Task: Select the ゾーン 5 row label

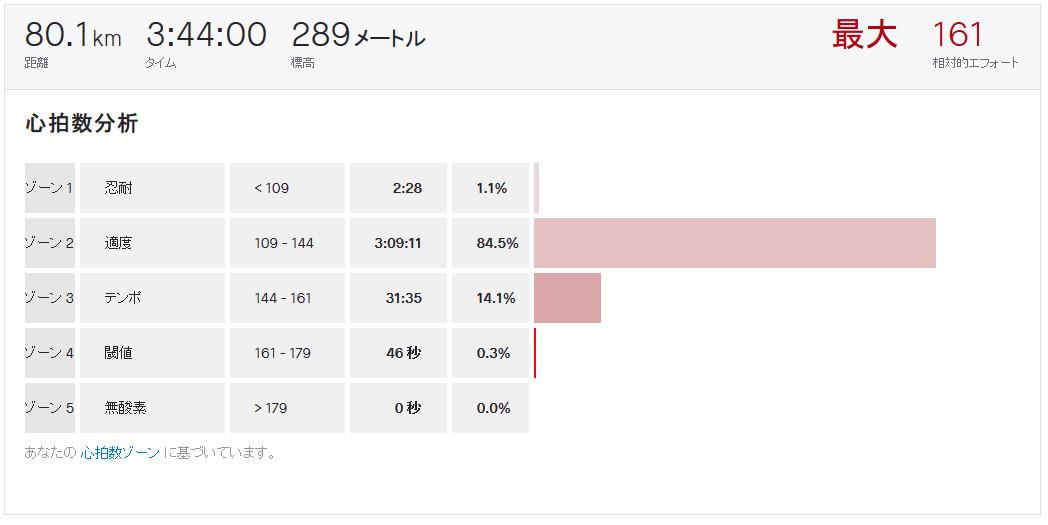Action: [x=49, y=407]
